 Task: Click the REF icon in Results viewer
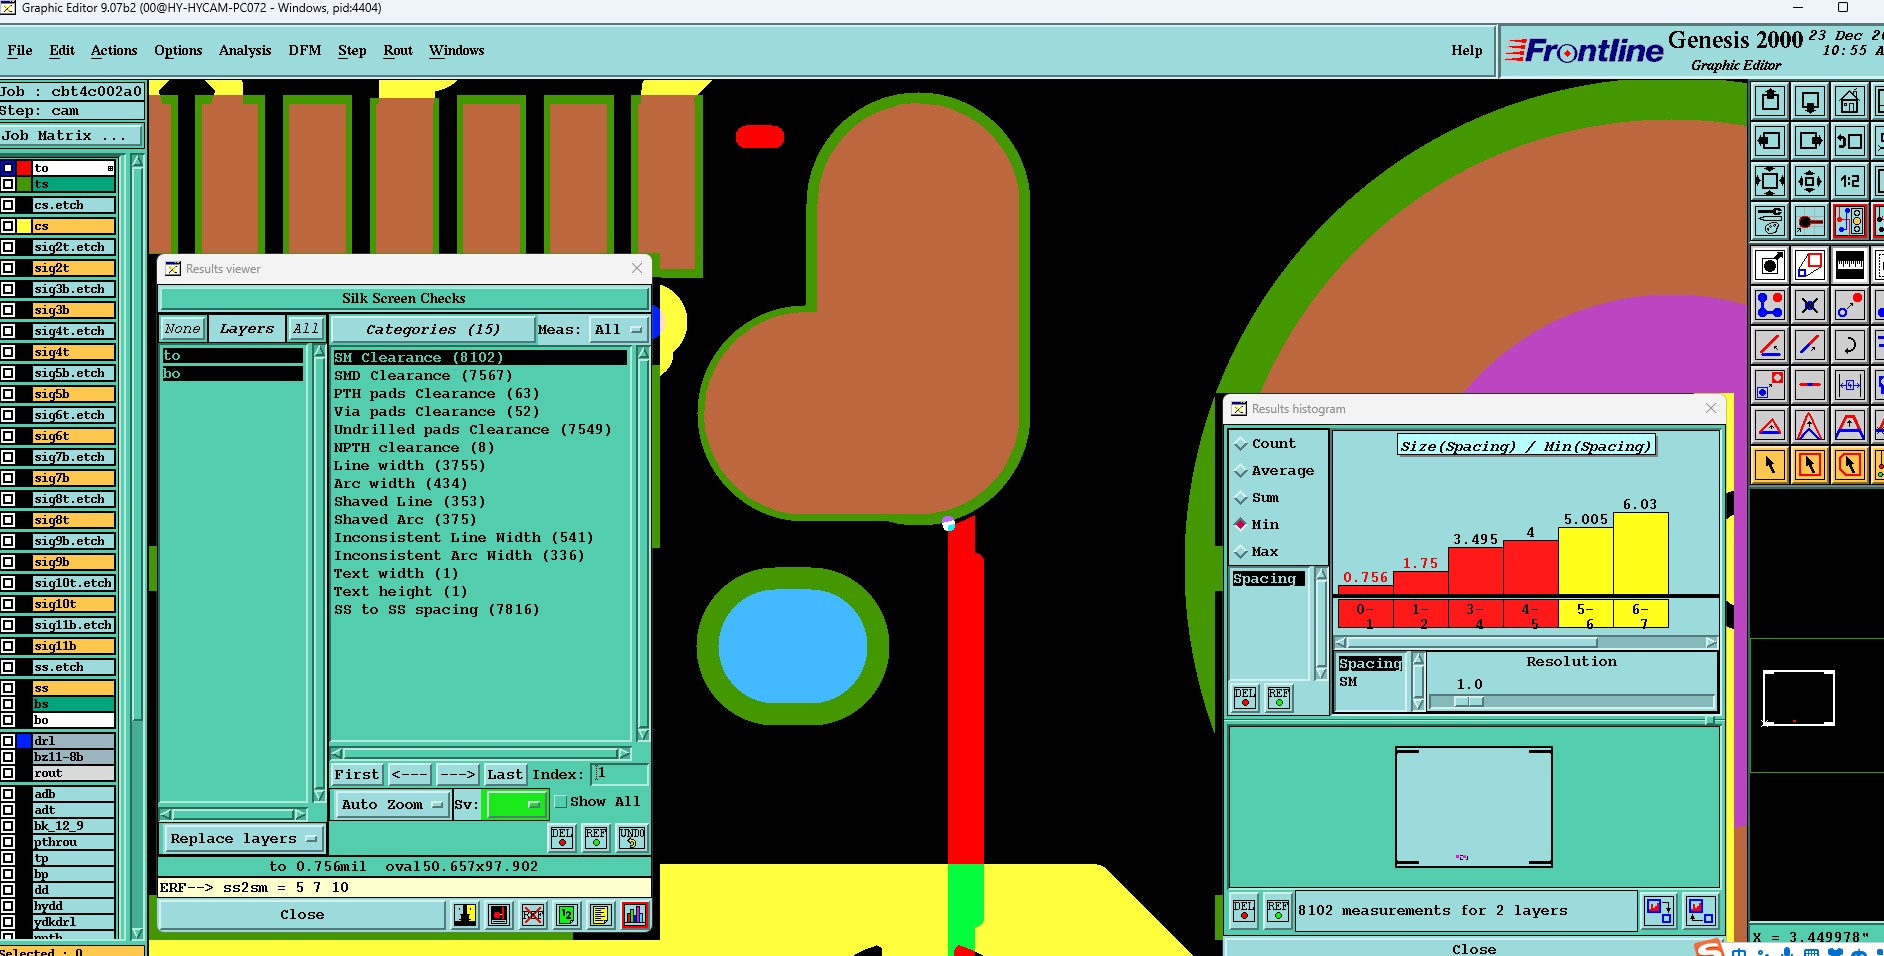coord(596,838)
